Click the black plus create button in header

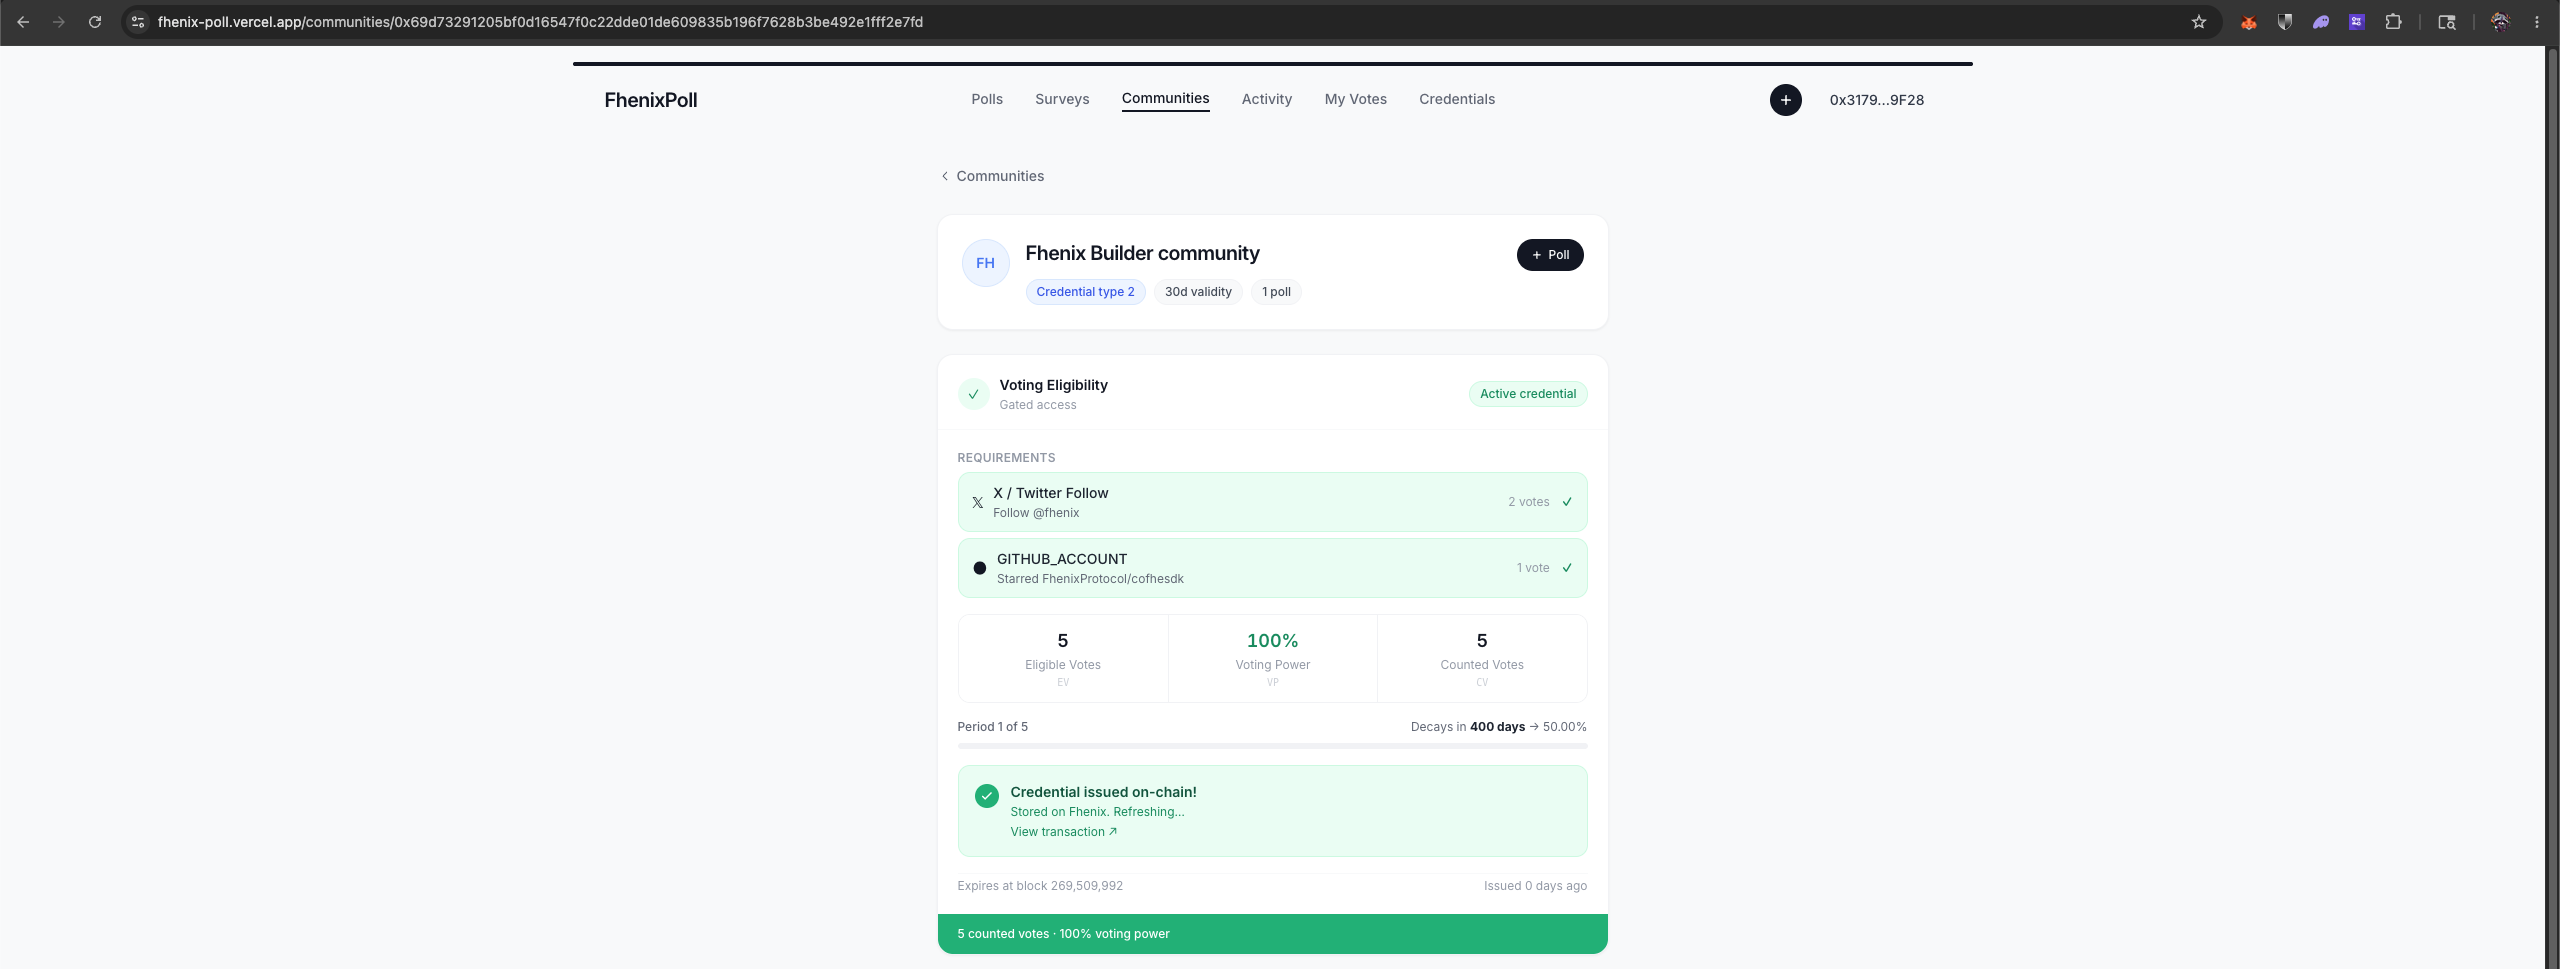point(1786,100)
